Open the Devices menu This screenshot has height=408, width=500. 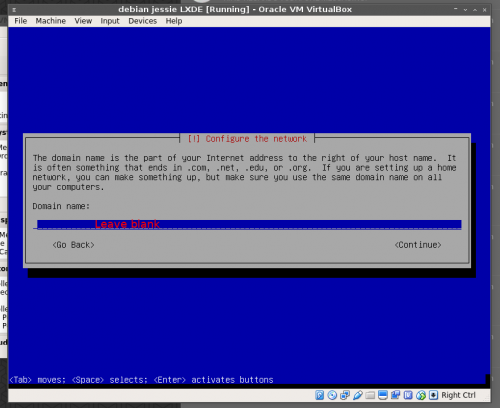point(143,21)
